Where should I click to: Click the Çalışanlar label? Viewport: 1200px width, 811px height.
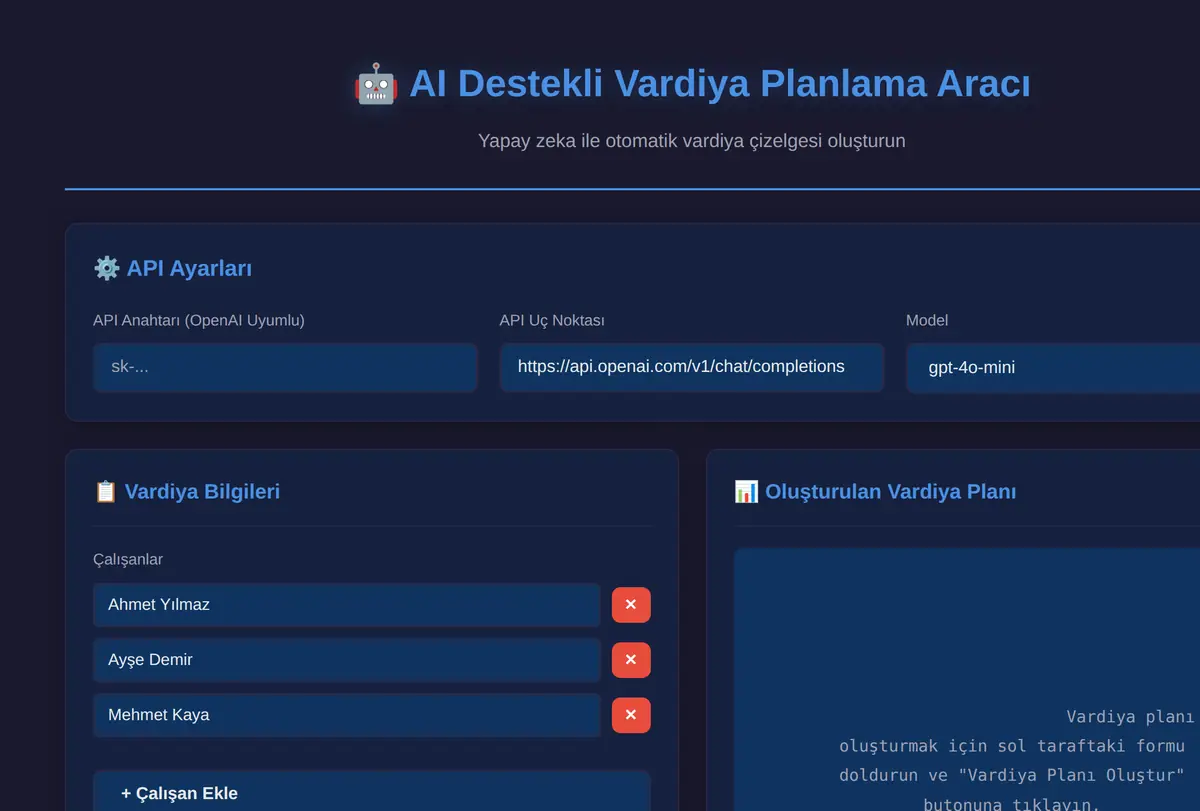[128, 559]
